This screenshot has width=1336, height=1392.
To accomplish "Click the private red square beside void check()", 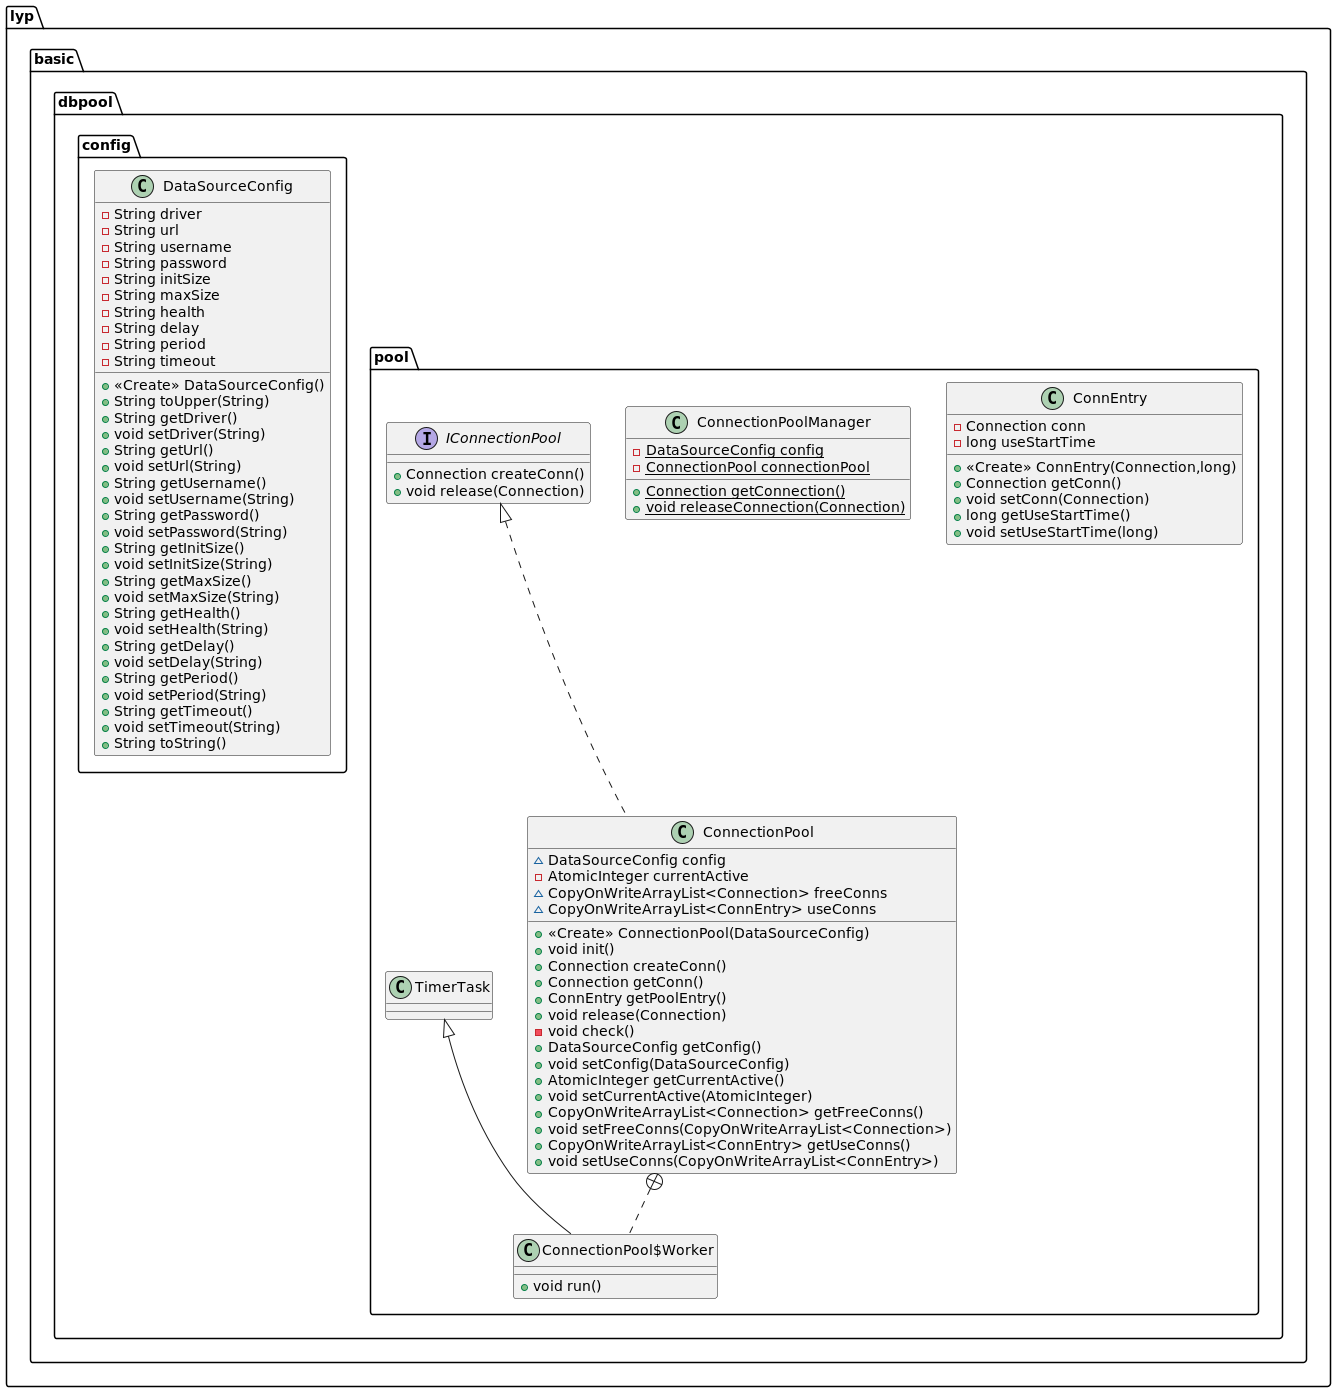I will tap(538, 1031).
